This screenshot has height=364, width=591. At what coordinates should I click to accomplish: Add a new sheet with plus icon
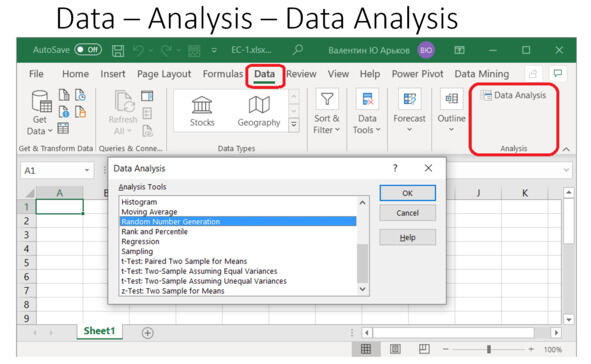[148, 333]
